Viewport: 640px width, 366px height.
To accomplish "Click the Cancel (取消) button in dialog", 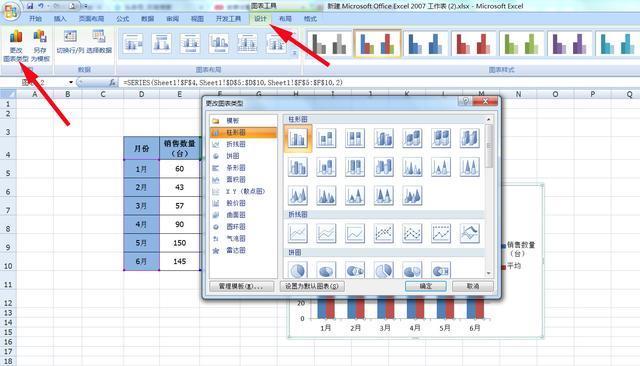I will pyautogui.click(x=473, y=286).
